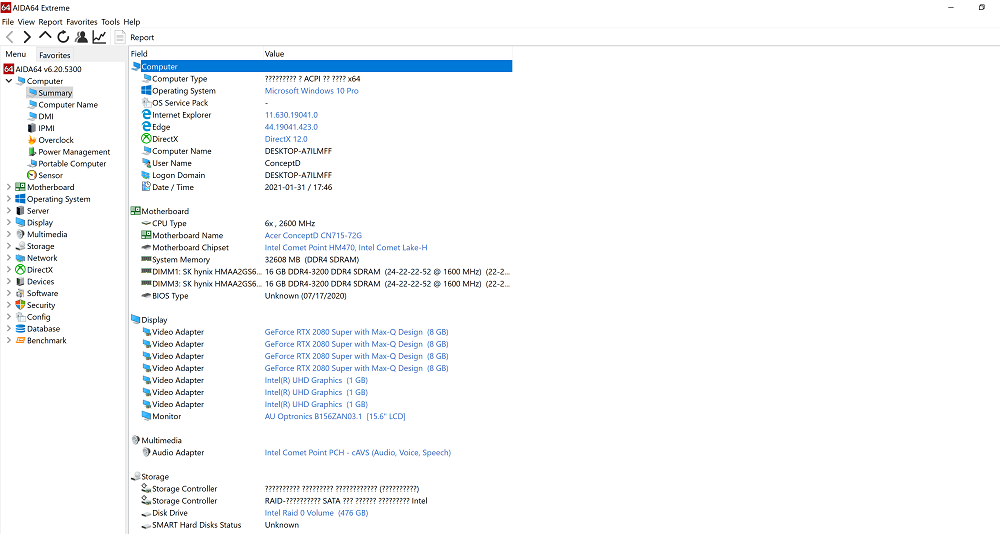Open the Tools menu
1000x534 pixels.
click(110, 22)
